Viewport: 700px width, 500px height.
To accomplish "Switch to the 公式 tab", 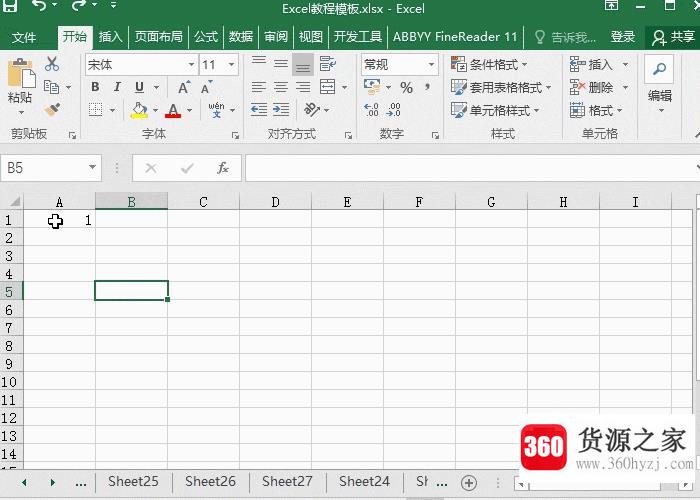I will (x=206, y=37).
